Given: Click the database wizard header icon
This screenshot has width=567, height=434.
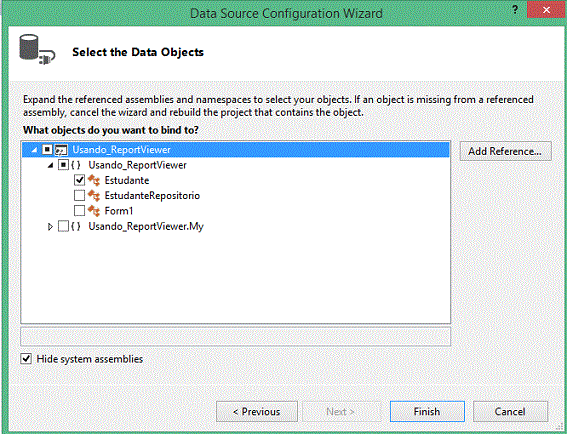Looking at the screenshot, I should pos(37,50).
